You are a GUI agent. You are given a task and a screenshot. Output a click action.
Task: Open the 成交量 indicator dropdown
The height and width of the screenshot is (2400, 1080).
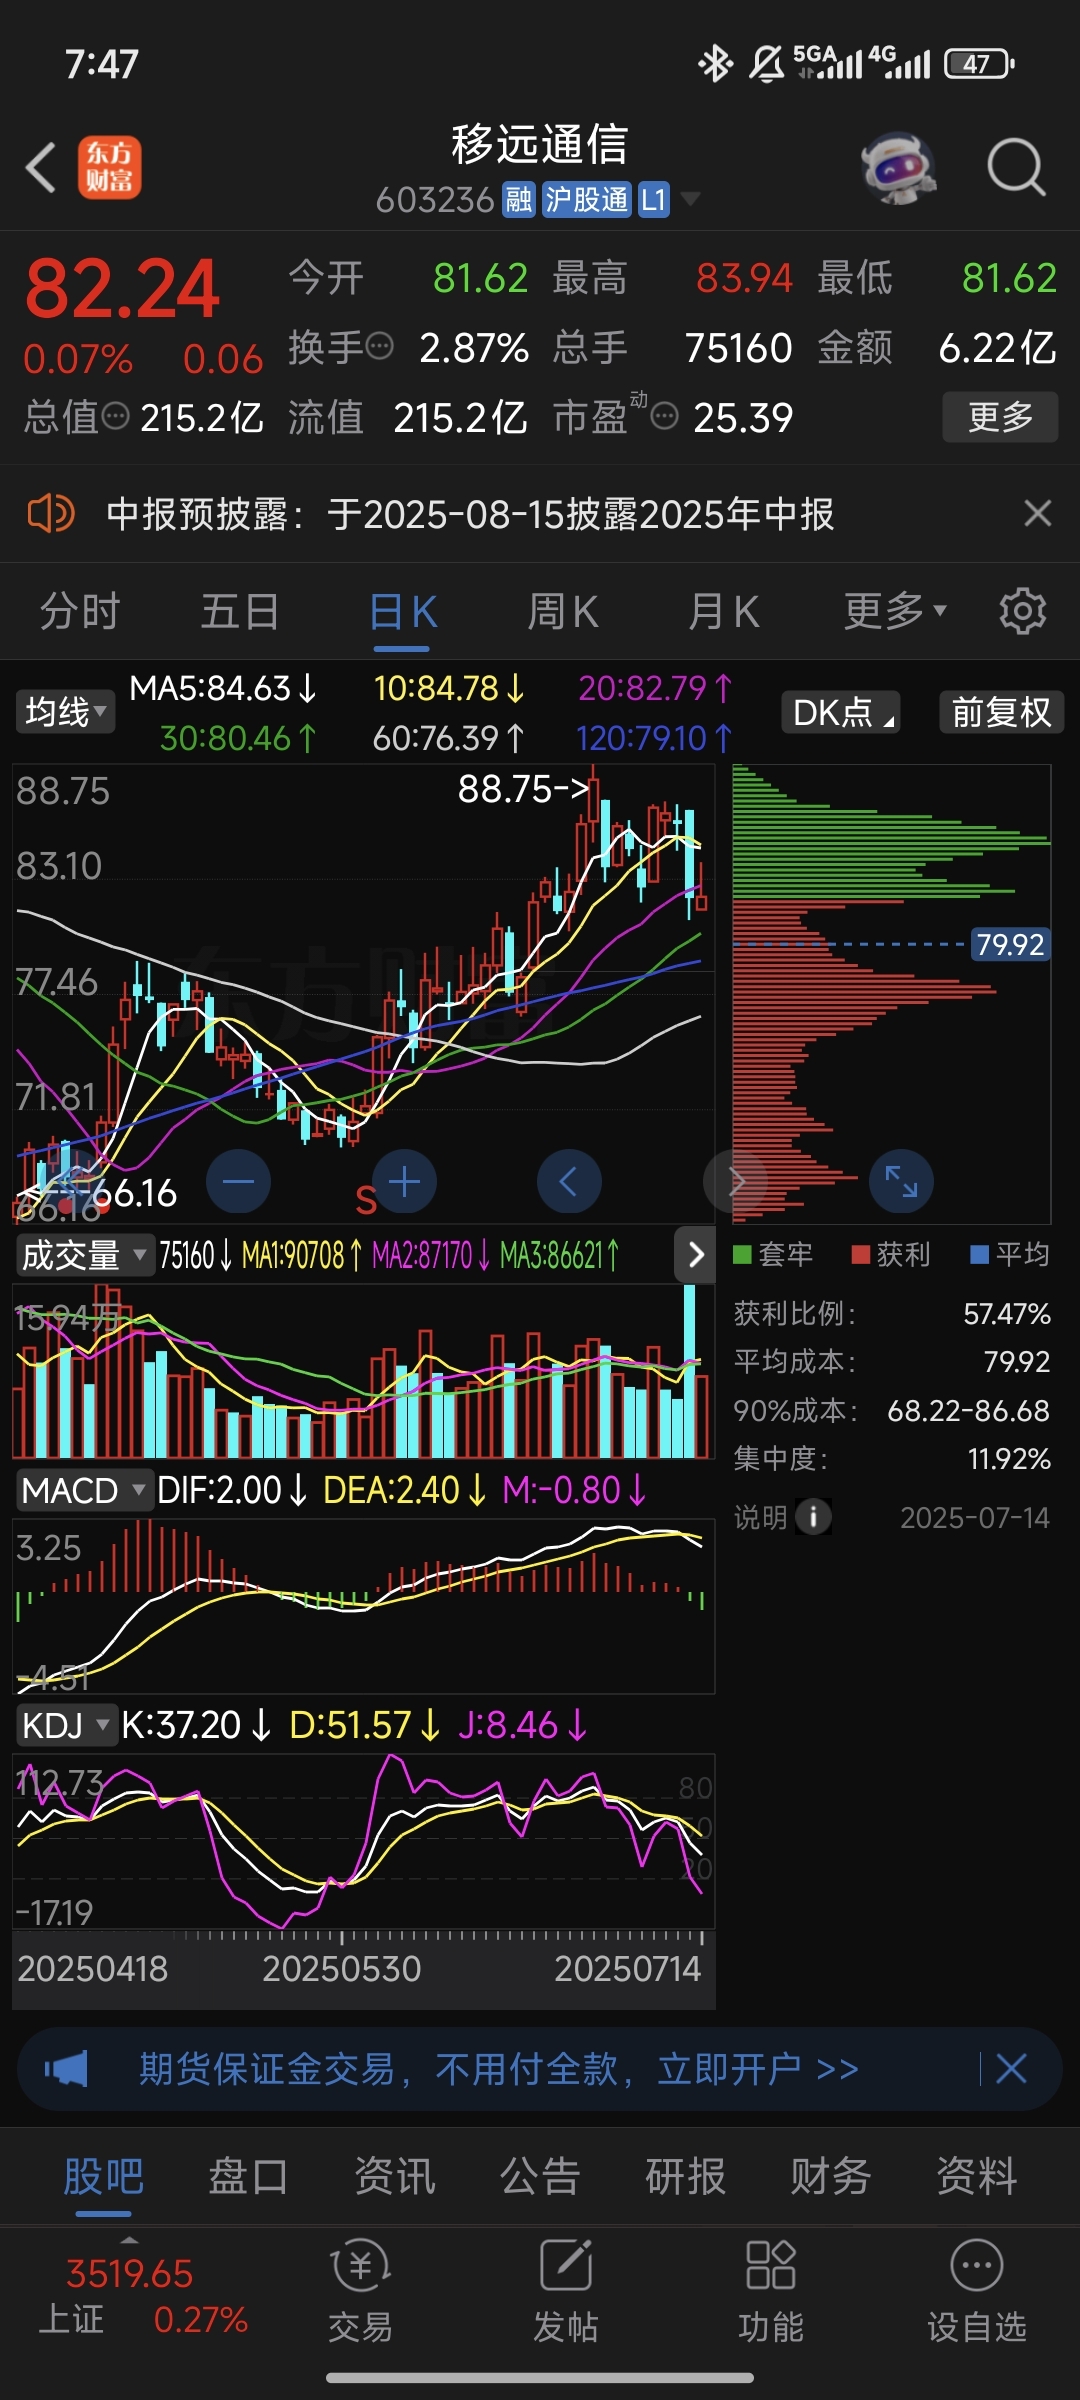[x=84, y=1254]
